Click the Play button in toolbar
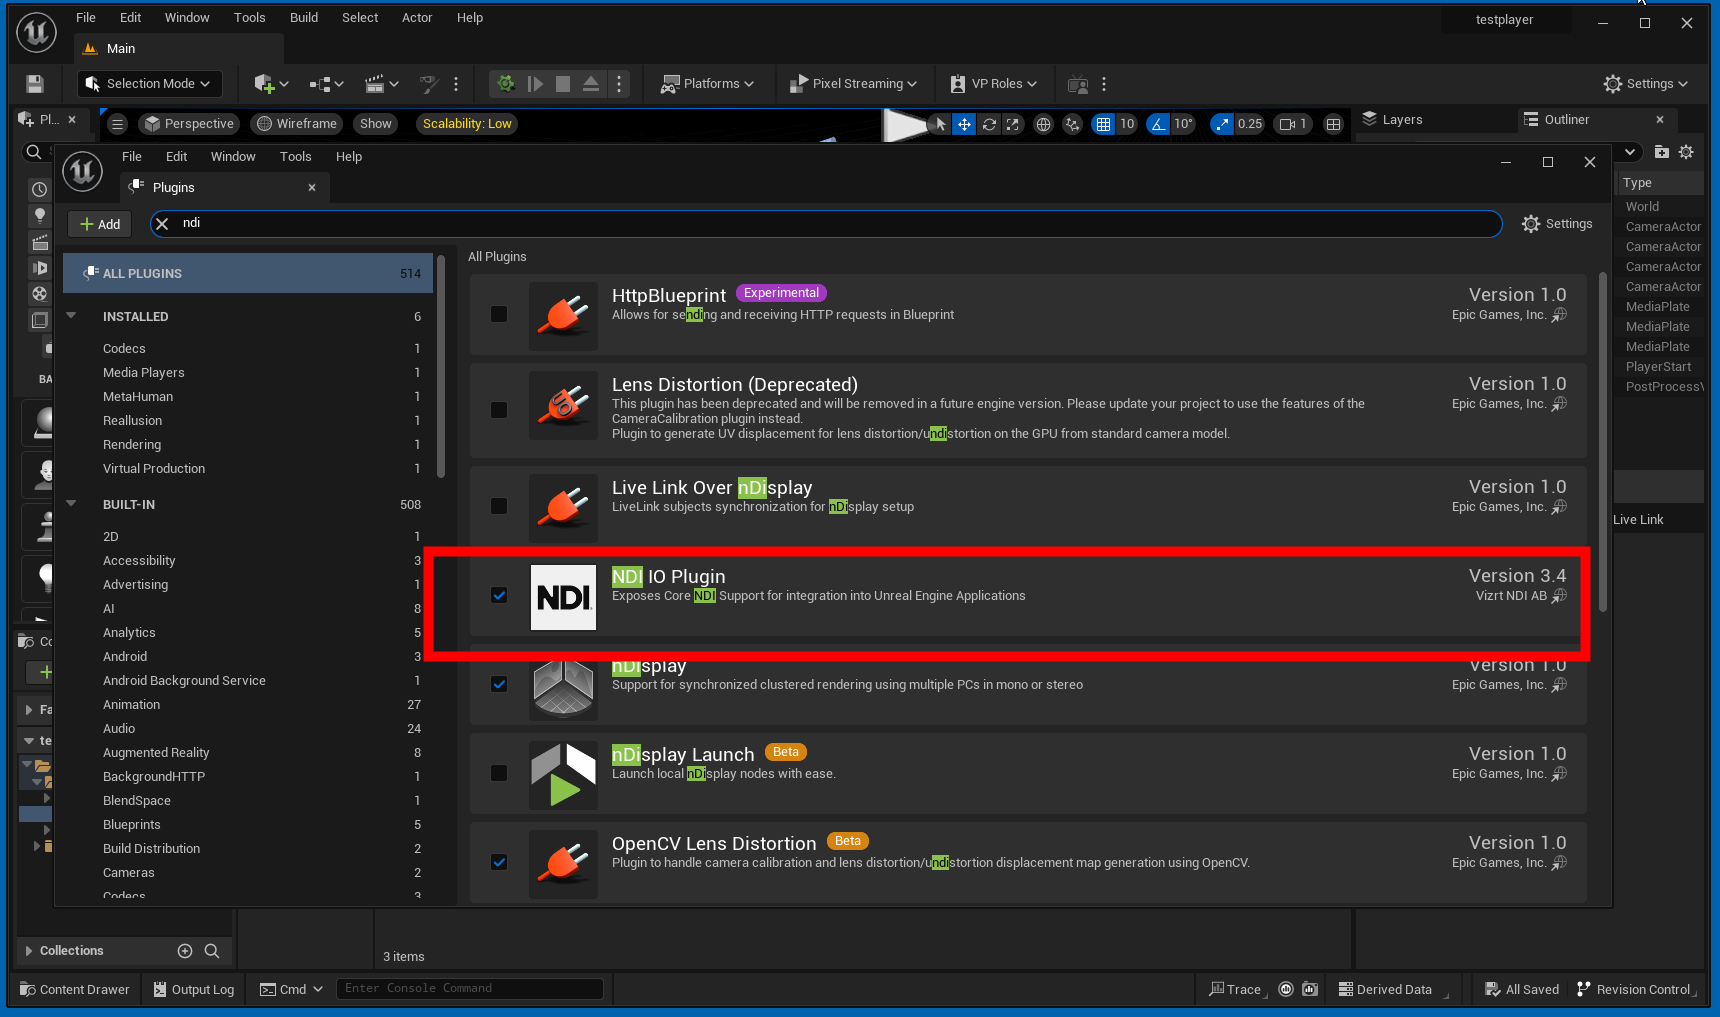1720x1017 pixels. click(x=535, y=84)
